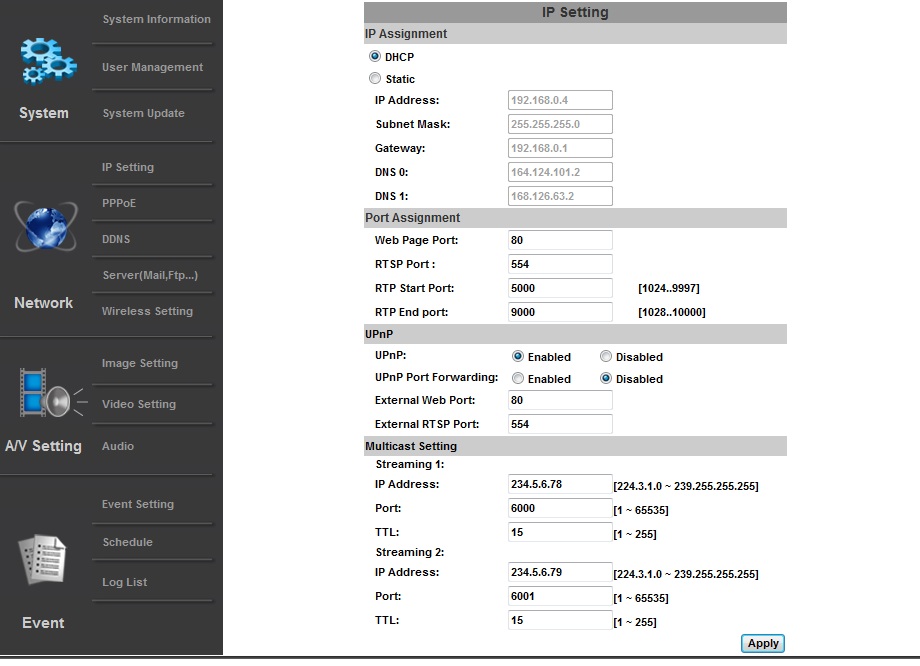
Task: Open the DDNS settings page
Action: click(x=116, y=239)
